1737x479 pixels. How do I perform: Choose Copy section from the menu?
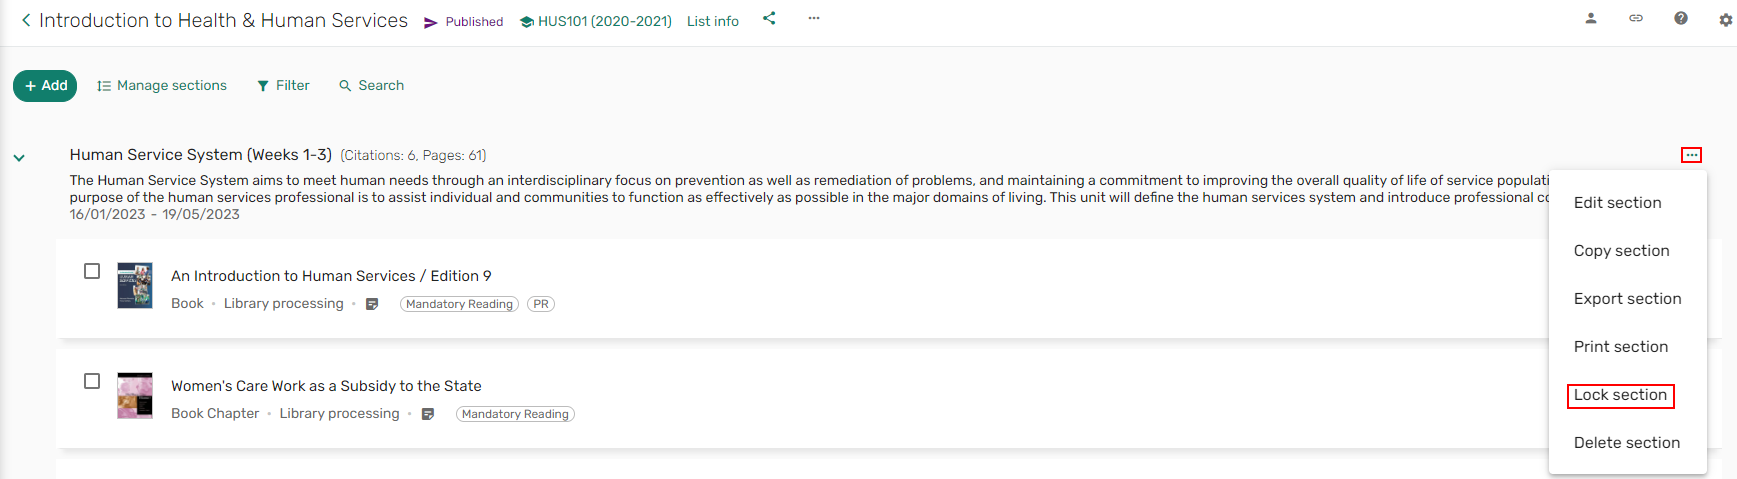pos(1621,251)
